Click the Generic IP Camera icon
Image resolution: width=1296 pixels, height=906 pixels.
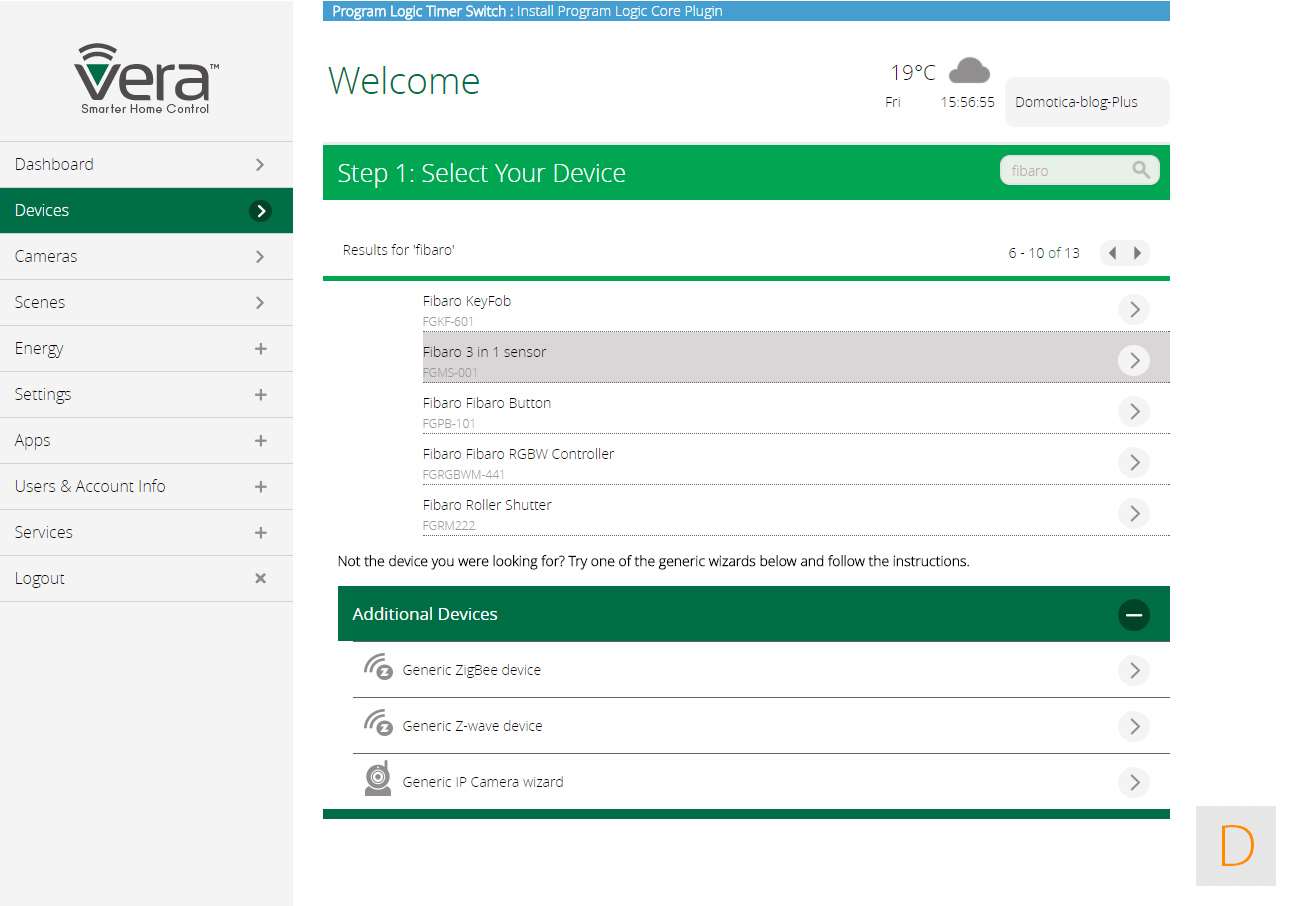click(x=378, y=779)
